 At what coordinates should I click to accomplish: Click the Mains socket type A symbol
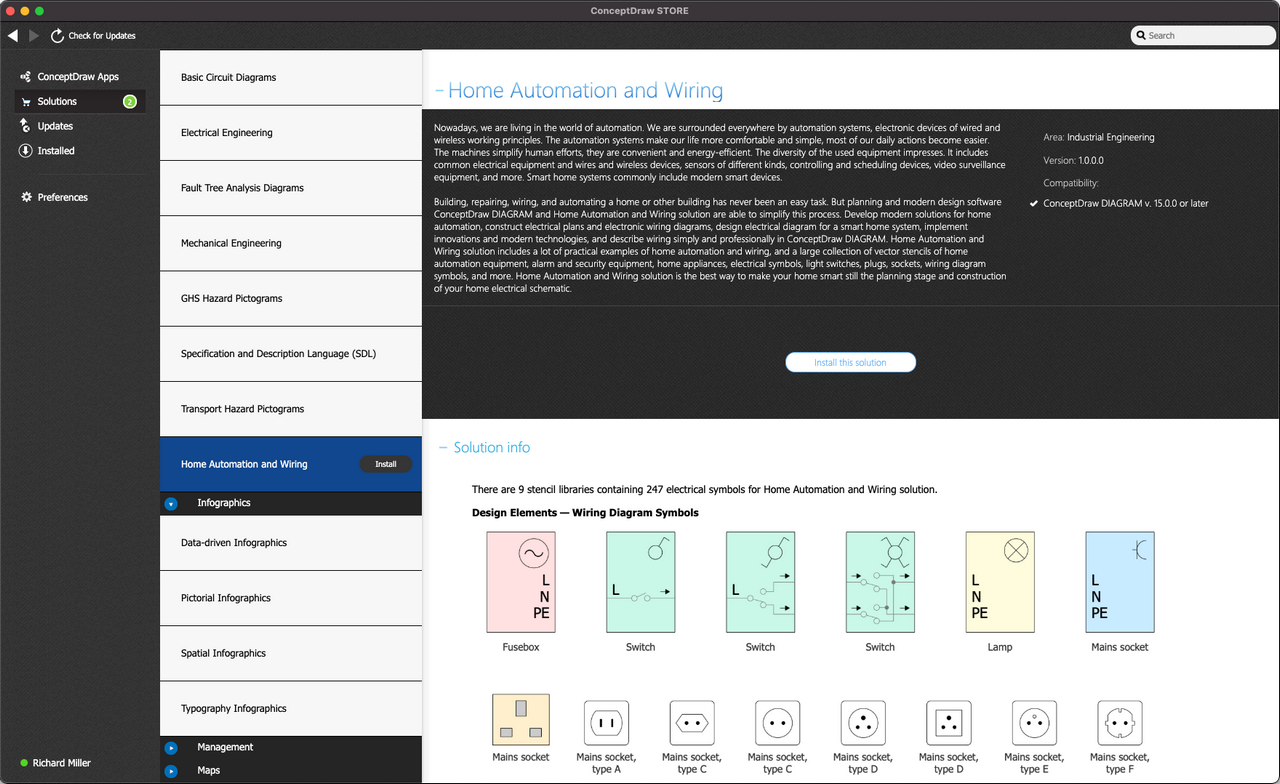(606, 722)
